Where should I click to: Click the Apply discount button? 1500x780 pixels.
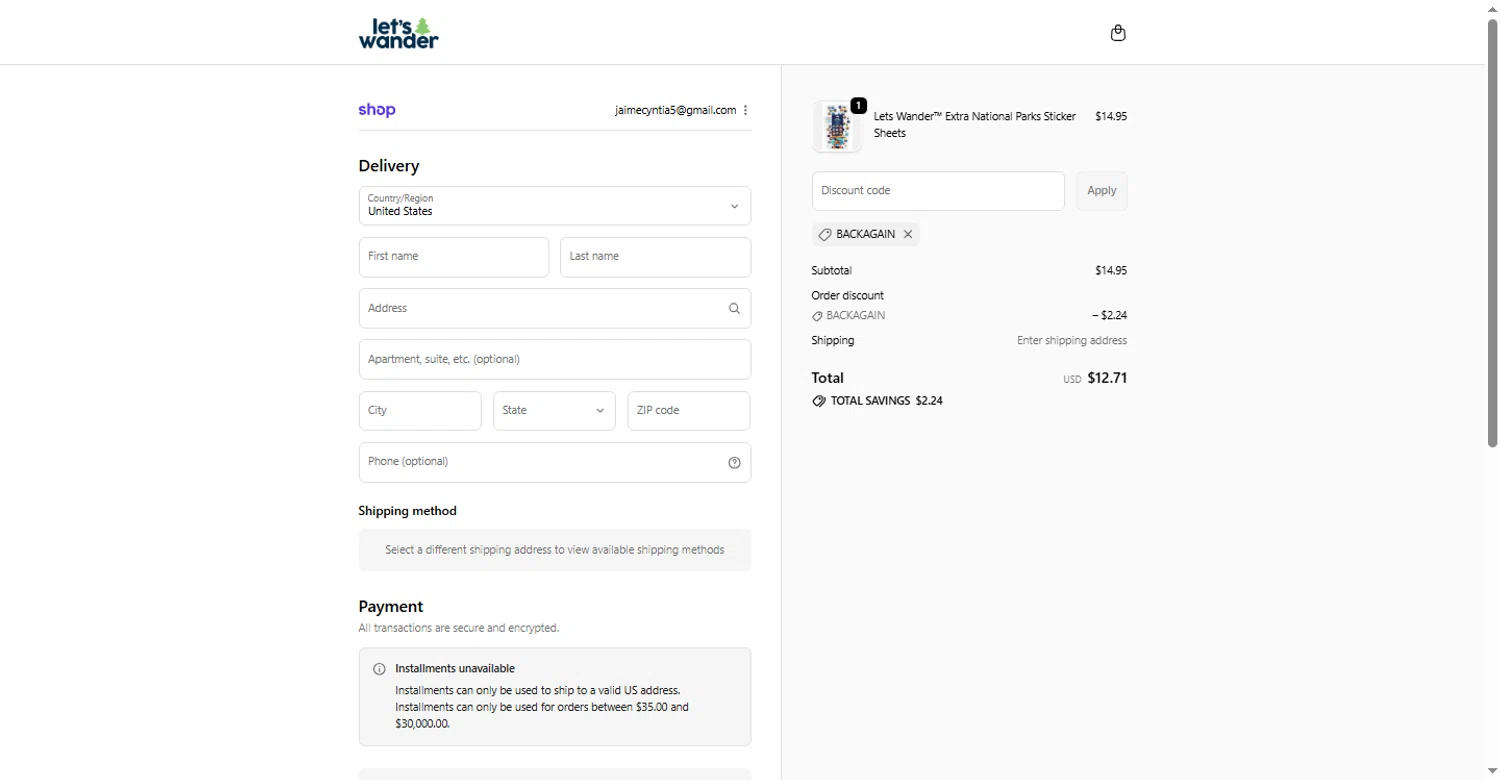tap(1101, 191)
